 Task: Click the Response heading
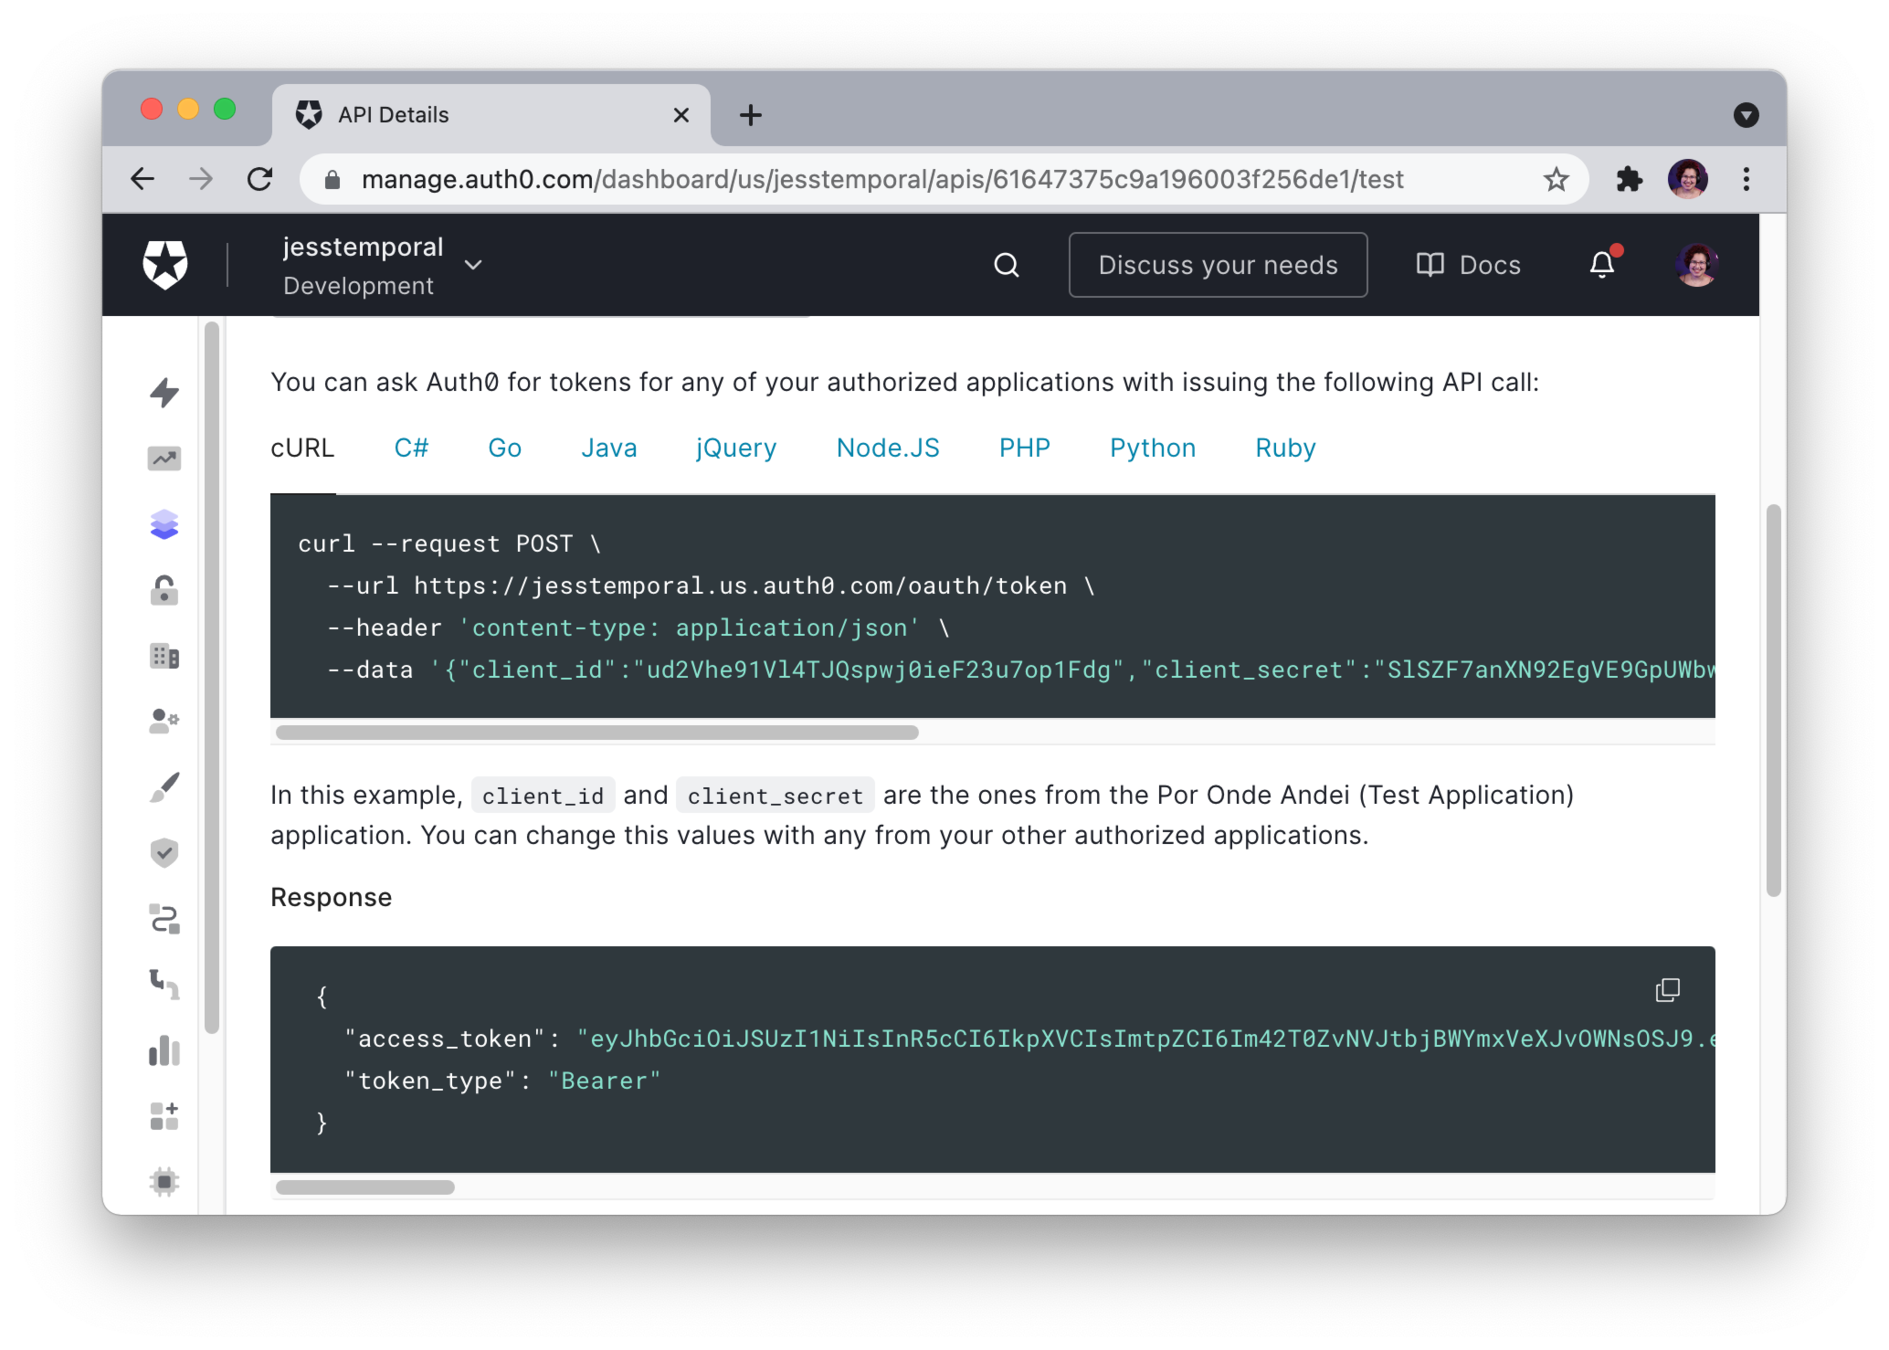click(x=331, y=897)
